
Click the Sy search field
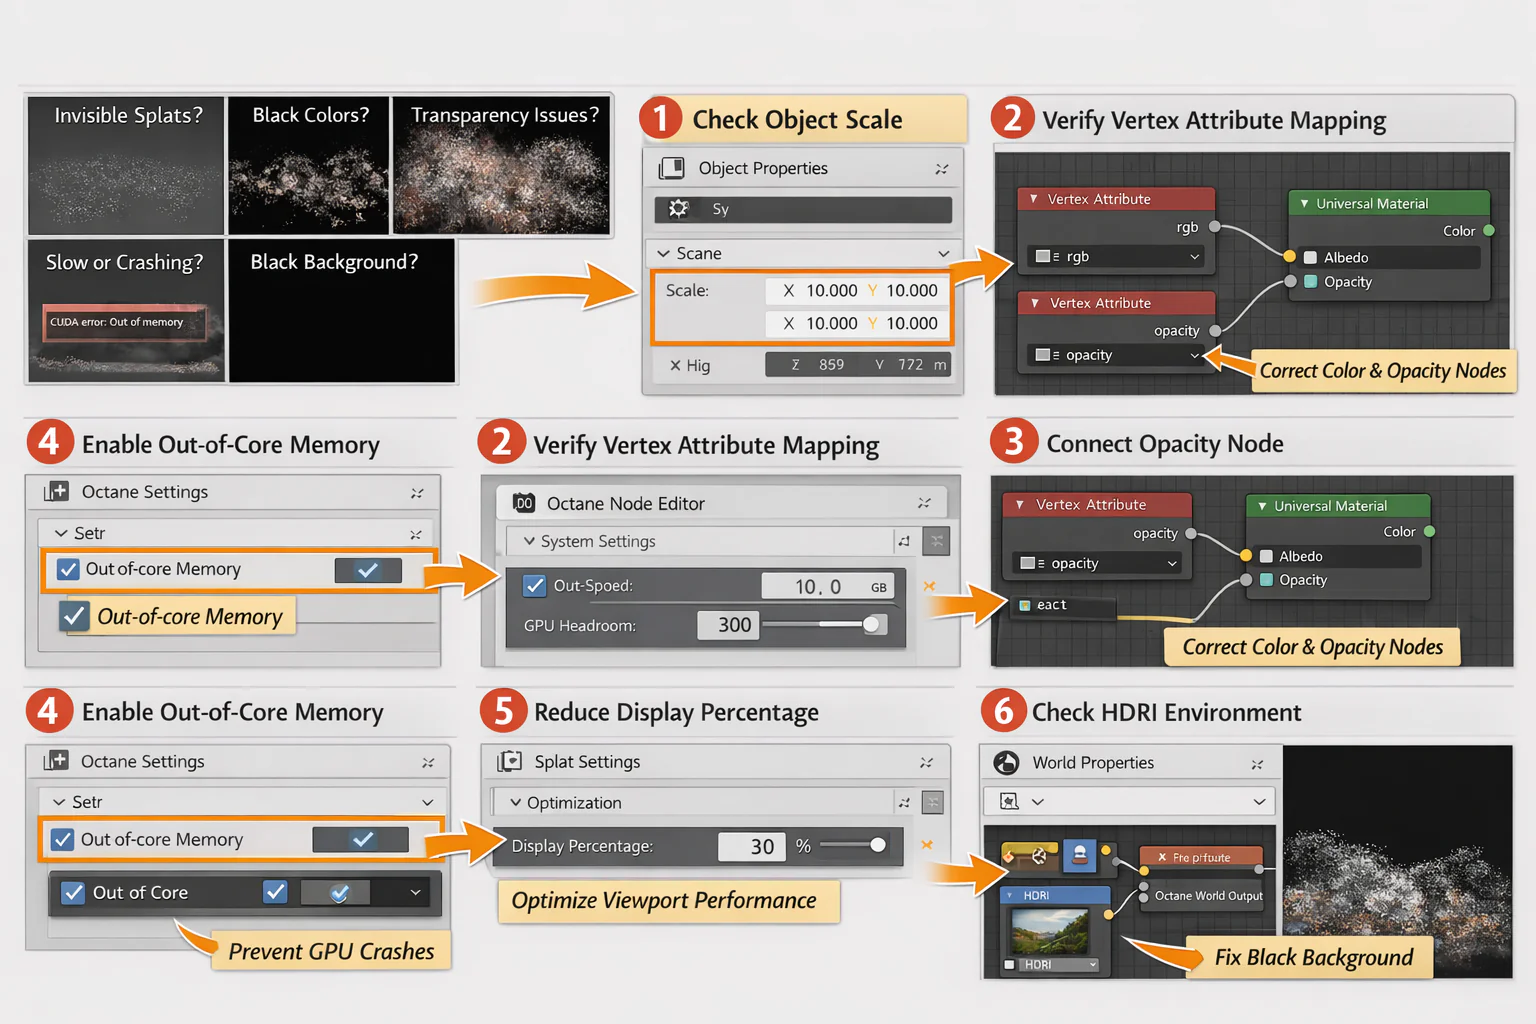click(803, 209)
